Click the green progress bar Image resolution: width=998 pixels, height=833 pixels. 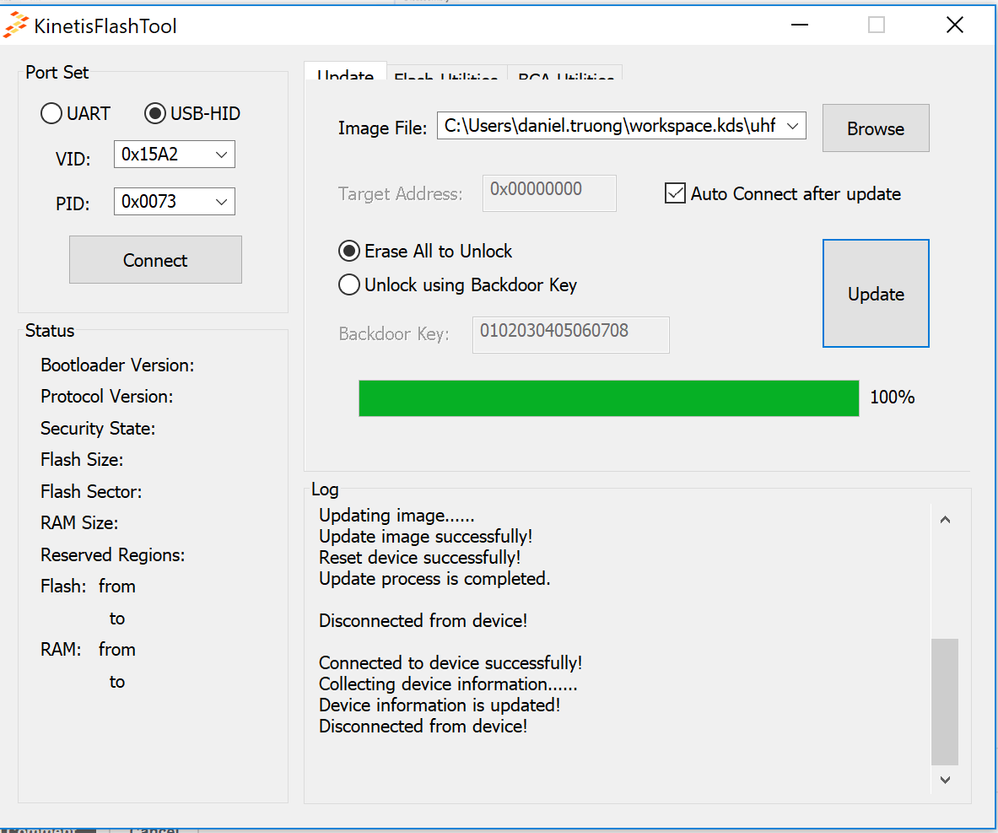point(608,398)
